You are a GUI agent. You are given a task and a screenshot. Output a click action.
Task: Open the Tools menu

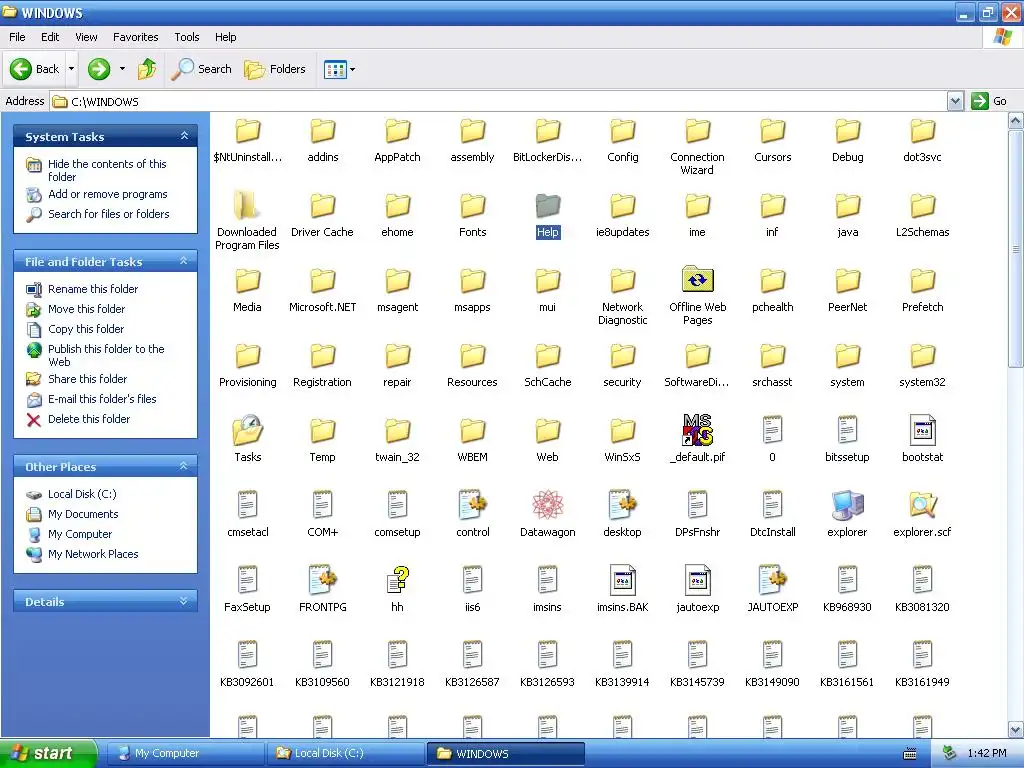click(187, 37)
